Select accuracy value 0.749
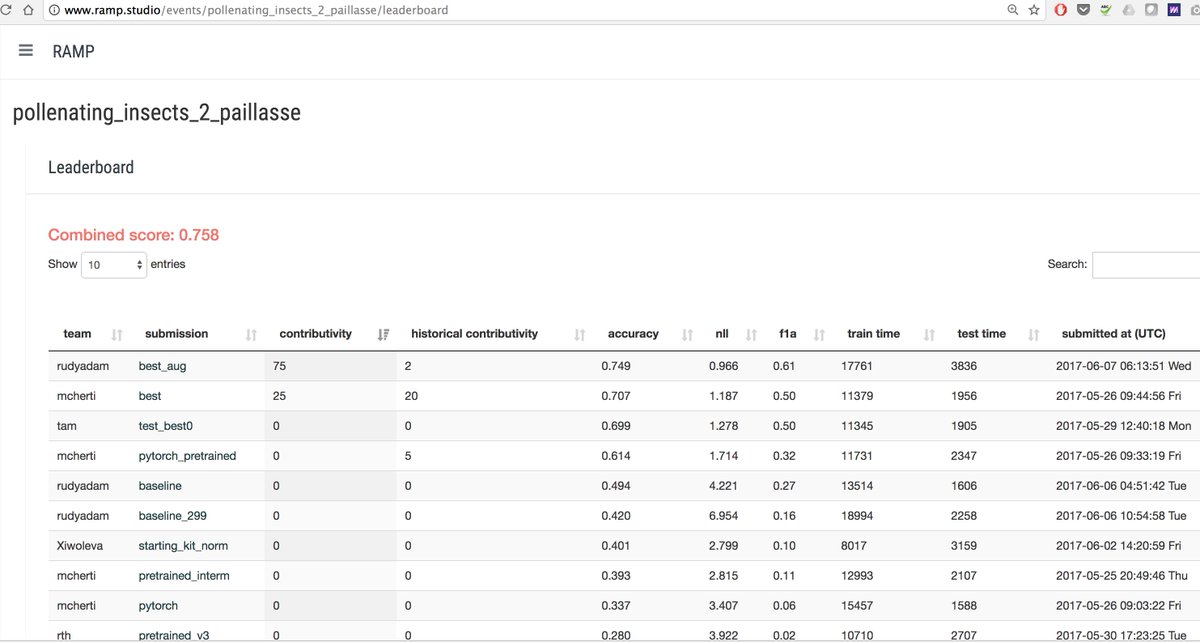The height and width of the screenshot is (642, 1200). click(x=616, y=367)
